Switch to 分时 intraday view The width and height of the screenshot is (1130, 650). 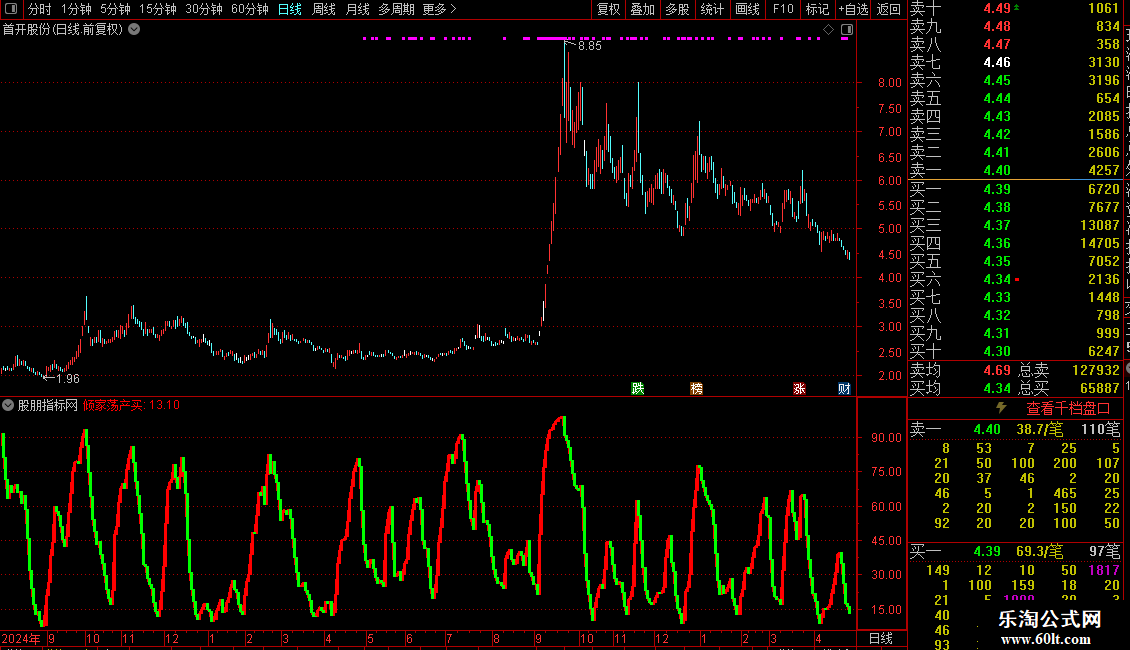(40, 9)
